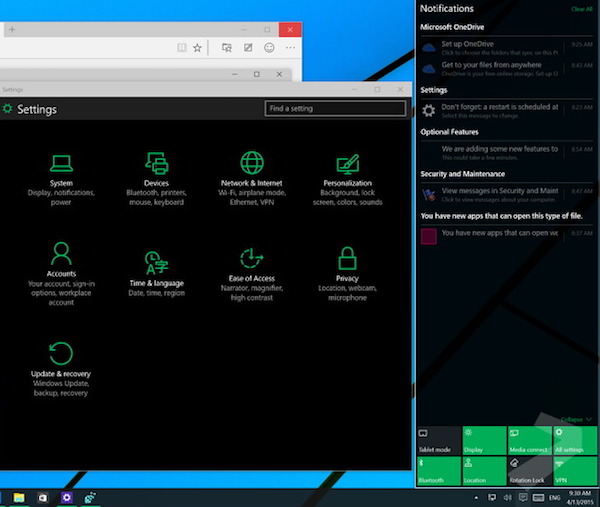The width and height of the screenshot is (600, 507).
Task: Click the Security and Maintenance group heading
Action: click(x=463, y=174)
